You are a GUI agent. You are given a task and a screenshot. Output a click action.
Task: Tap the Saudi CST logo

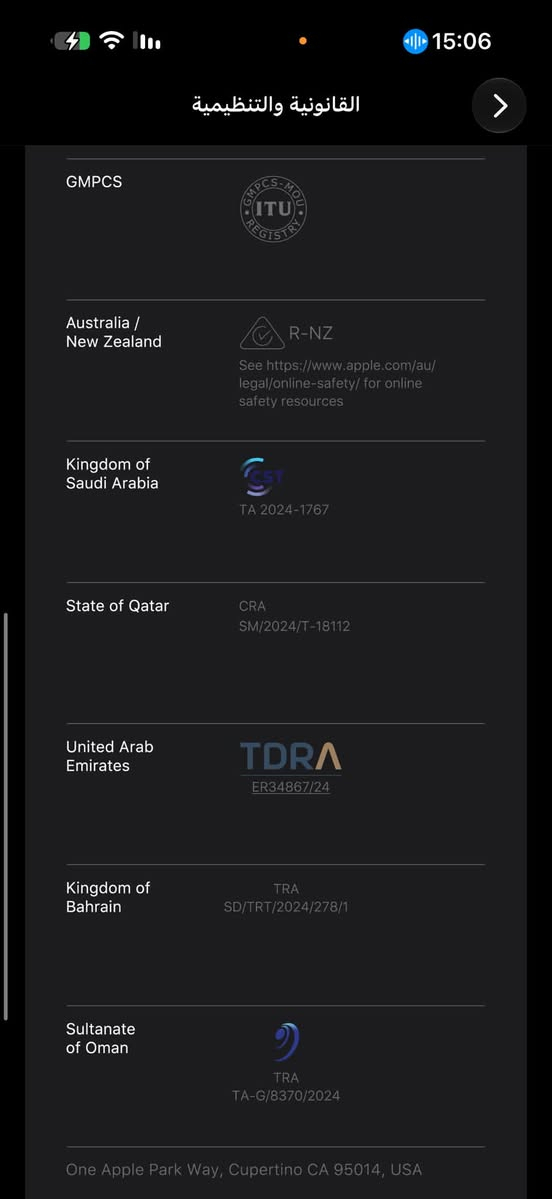(x=261, y=477)
